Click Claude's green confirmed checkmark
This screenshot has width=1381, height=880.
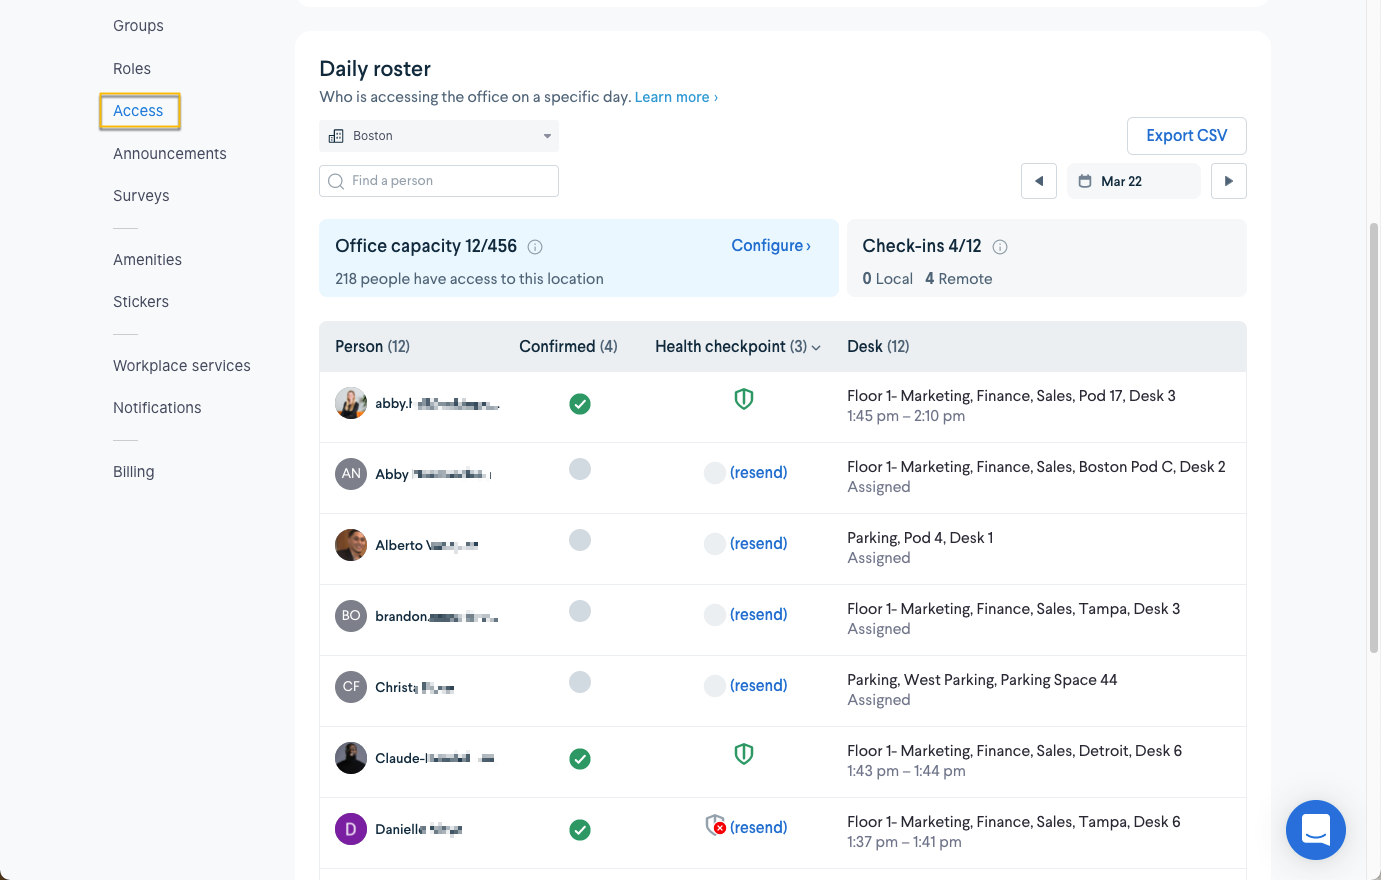pos(580,759)
